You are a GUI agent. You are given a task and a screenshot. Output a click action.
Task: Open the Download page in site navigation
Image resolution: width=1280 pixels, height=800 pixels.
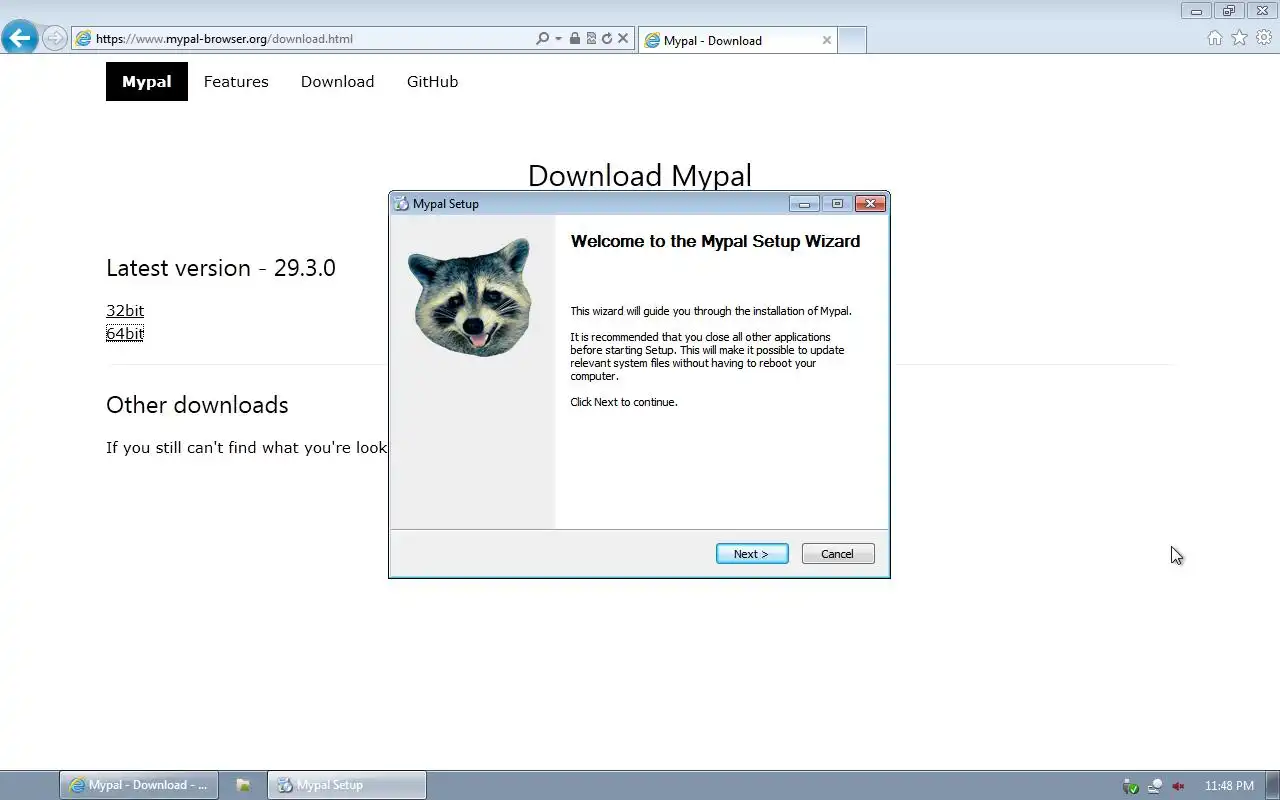tap(337, 82)
